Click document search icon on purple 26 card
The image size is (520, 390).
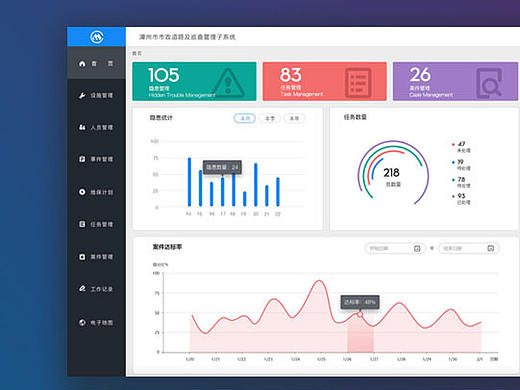489,83
